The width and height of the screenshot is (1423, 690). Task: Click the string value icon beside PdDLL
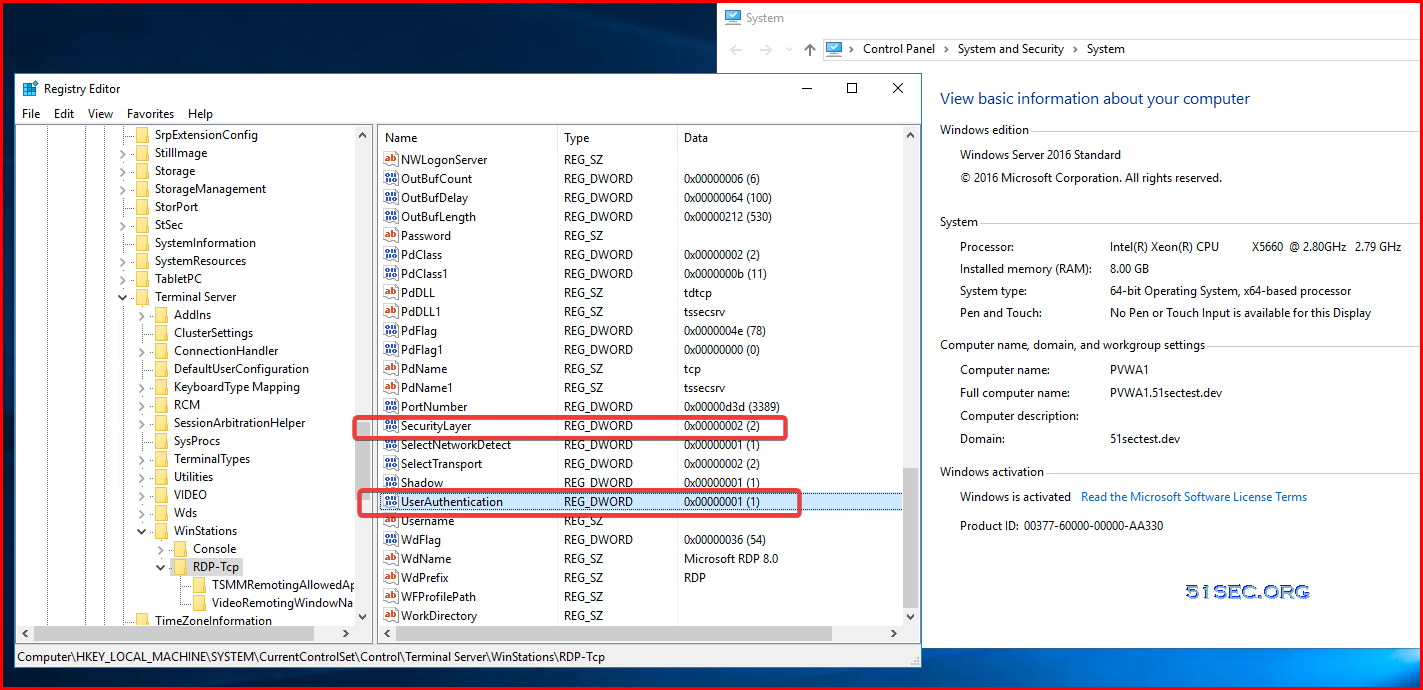[x=391, y=293]
